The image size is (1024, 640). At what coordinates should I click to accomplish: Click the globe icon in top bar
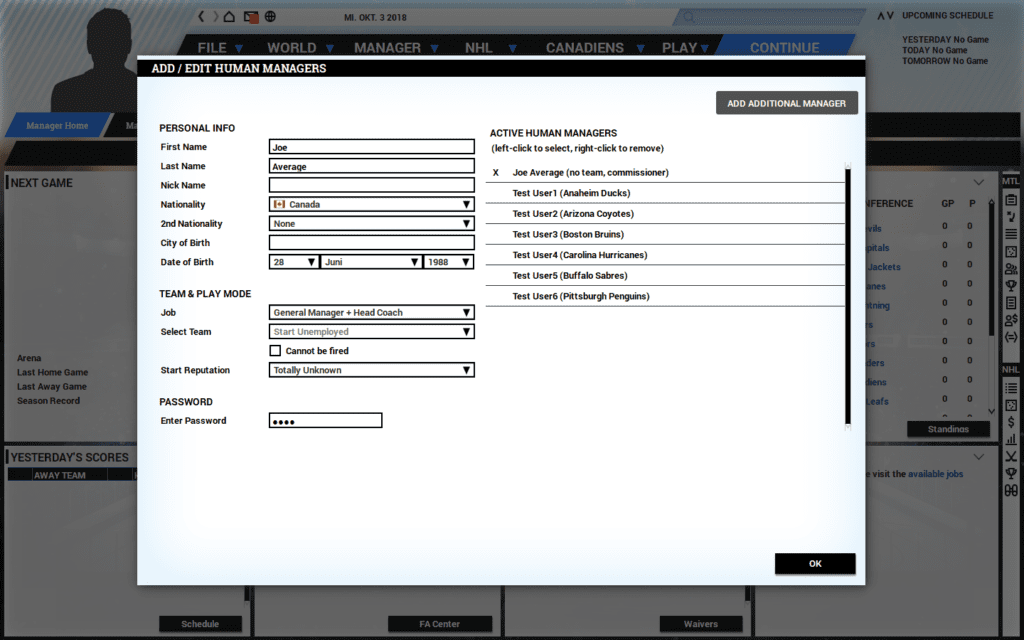coord(271,17)
